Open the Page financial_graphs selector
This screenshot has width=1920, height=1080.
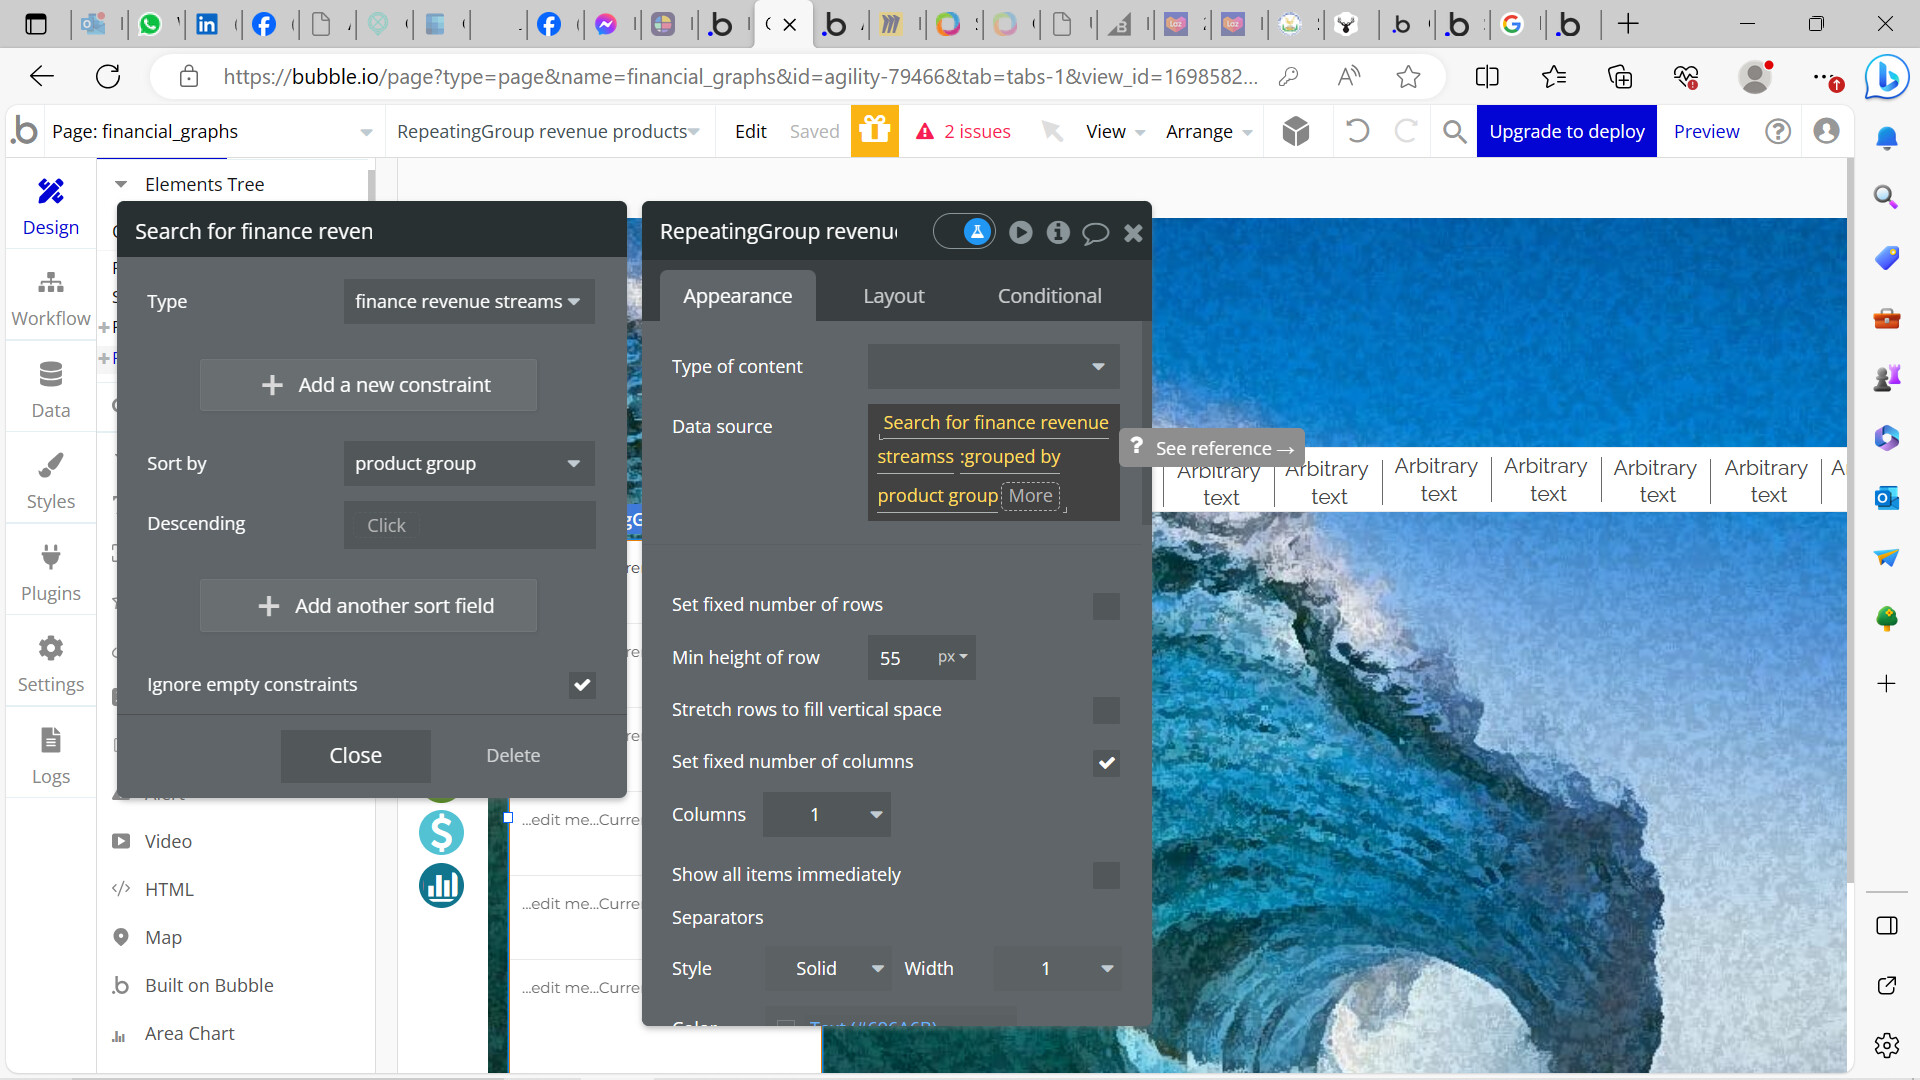(212, 131)
